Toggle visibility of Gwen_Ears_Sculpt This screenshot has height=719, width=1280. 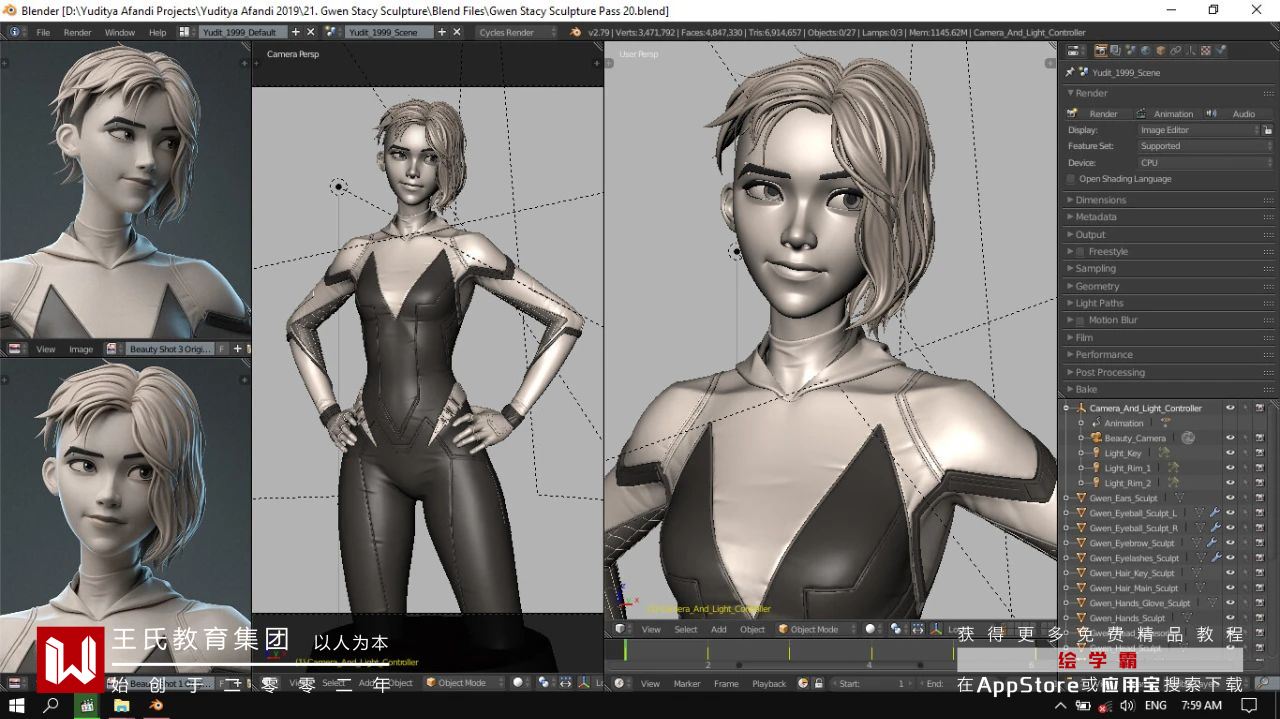(x=1230, y=498)
